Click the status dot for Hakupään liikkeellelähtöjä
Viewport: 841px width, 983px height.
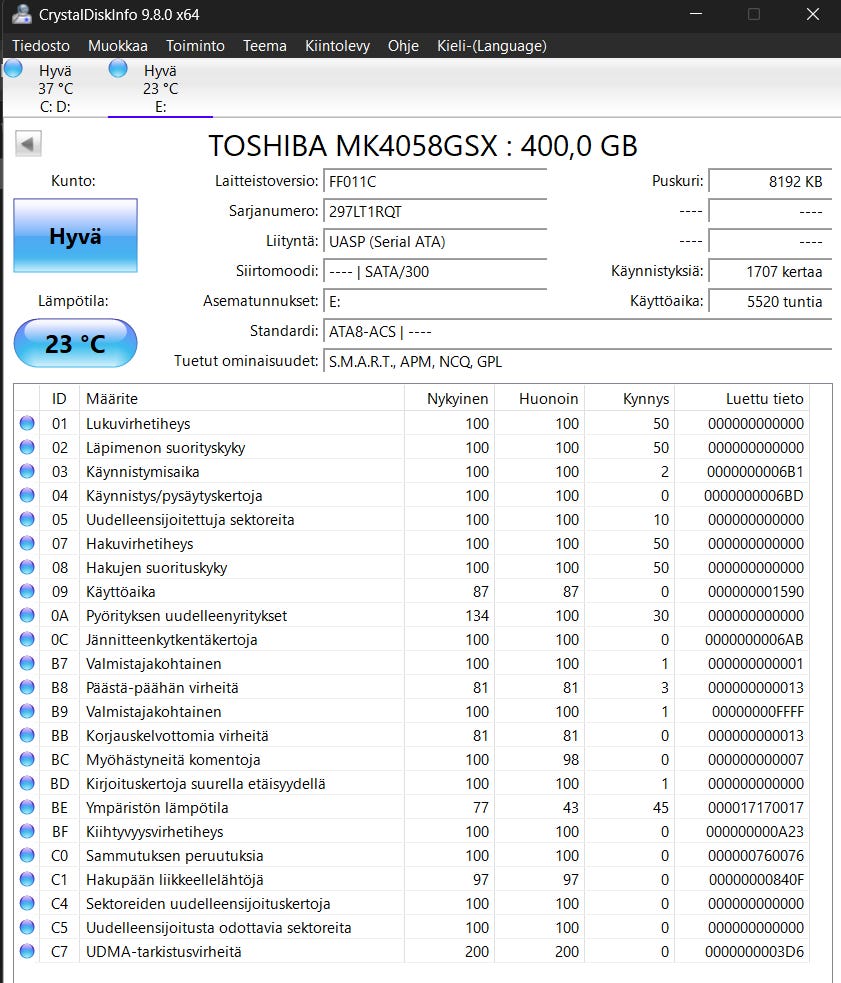coord(27,880)
